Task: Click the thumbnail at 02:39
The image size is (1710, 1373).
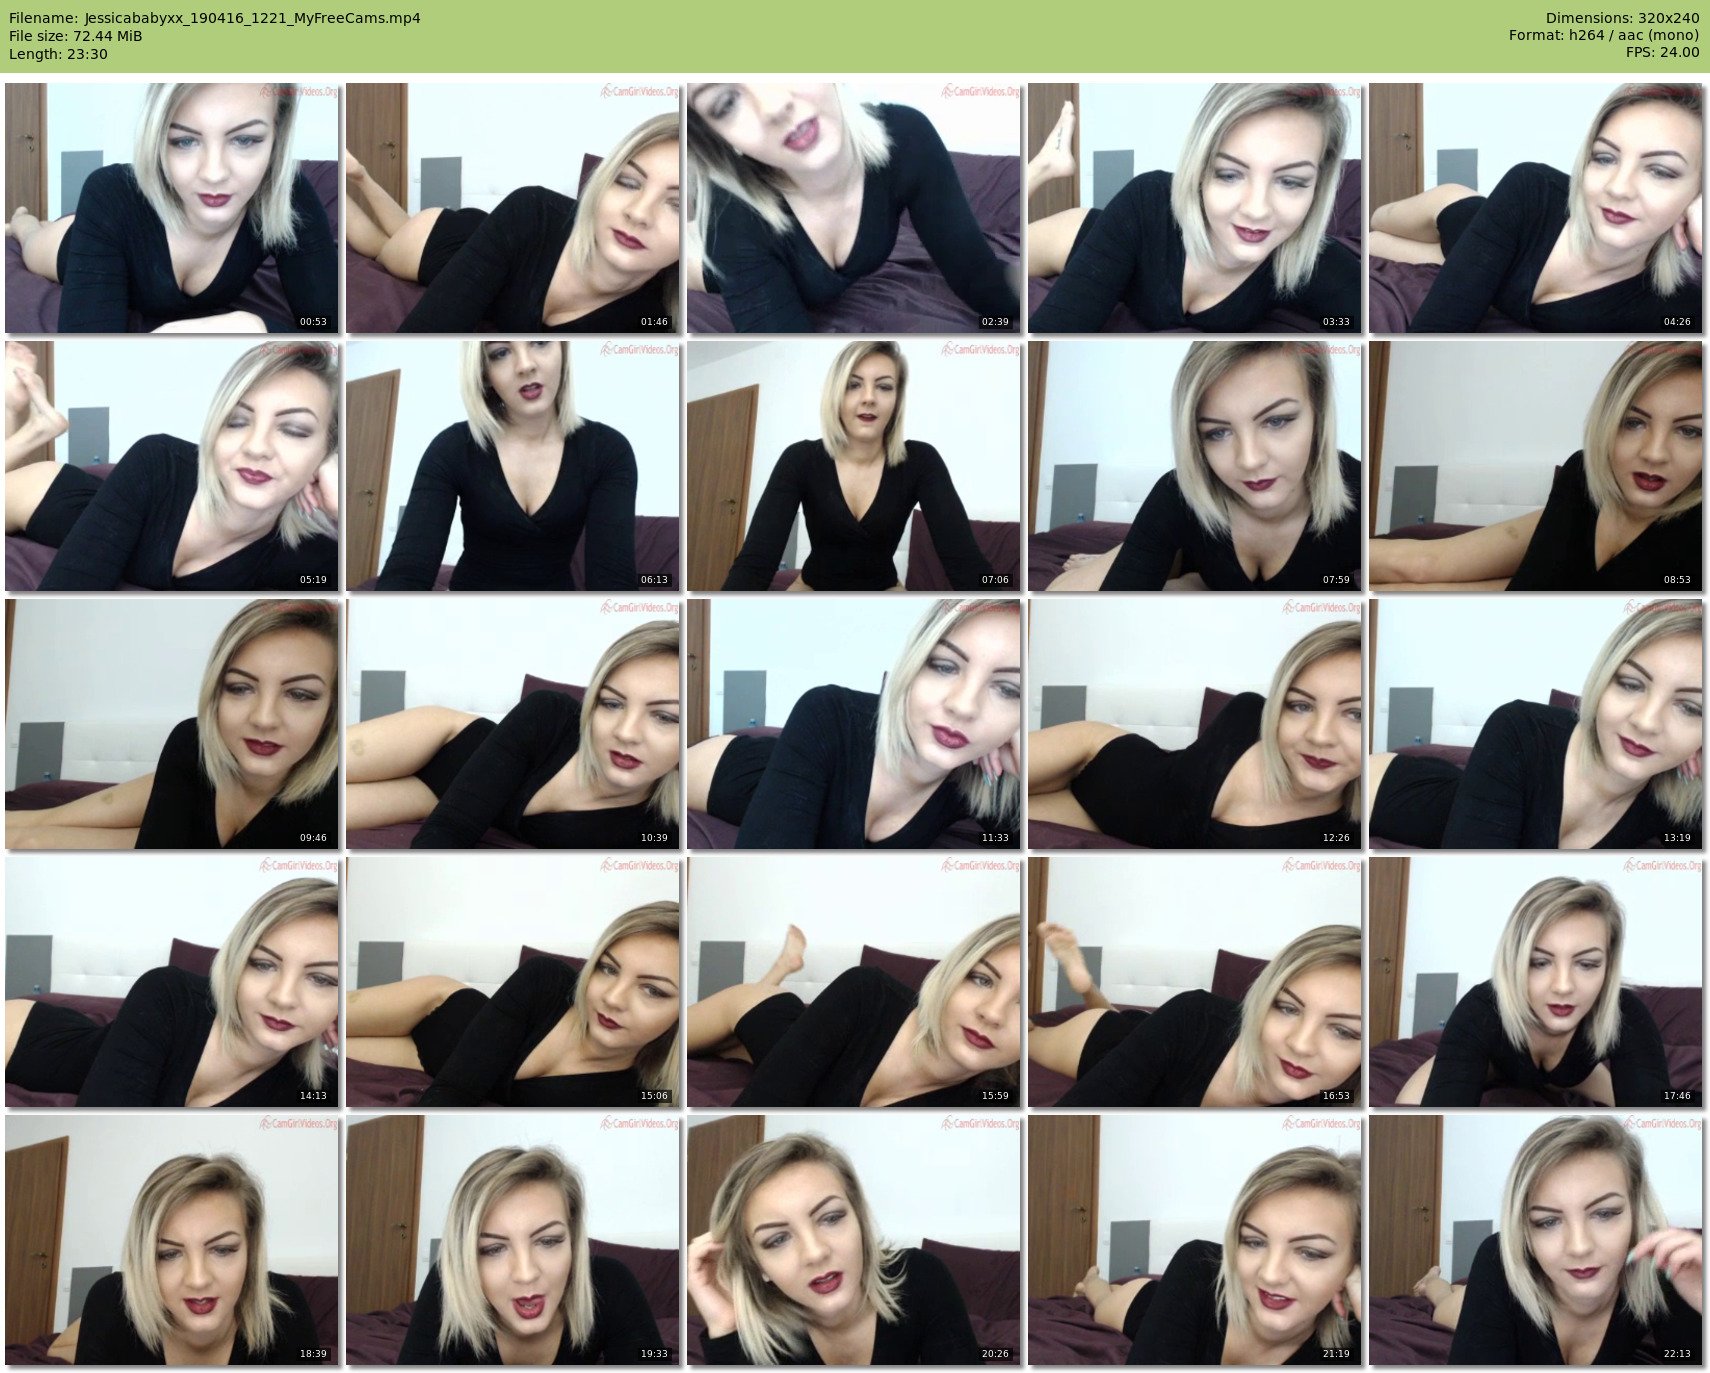Action: [854, 208]
